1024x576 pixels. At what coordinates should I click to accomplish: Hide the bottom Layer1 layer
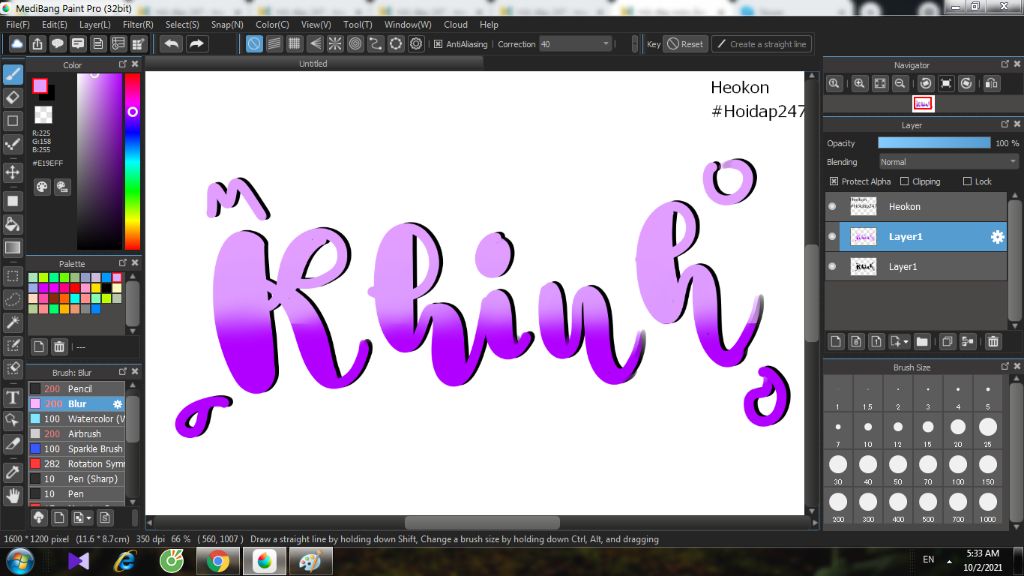click(832, 266)
